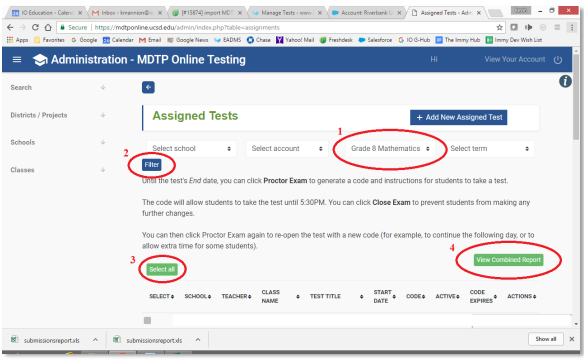Open the Grade 8 Mathematics test dropdown
This screenshot has height=360, width=584.
coord(390,149)
